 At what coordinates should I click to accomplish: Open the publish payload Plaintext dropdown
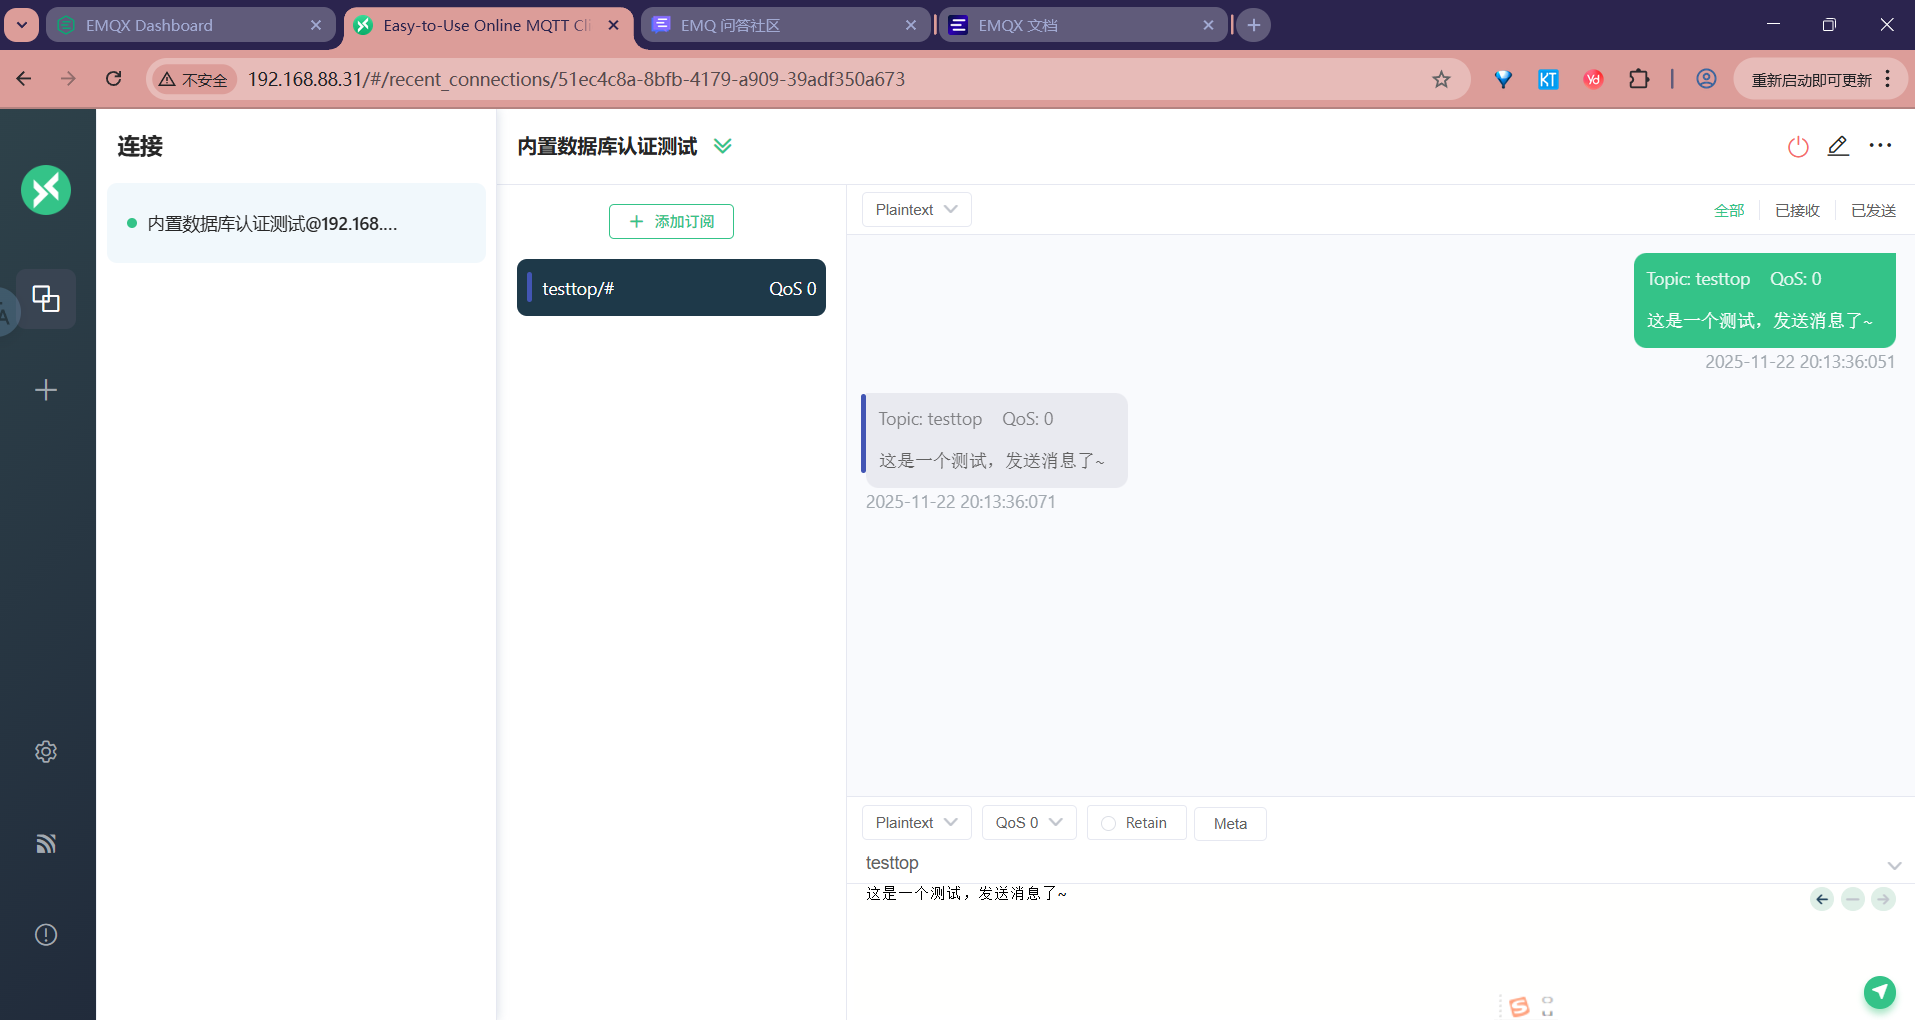pyautogui.click(x=916, y=823)
